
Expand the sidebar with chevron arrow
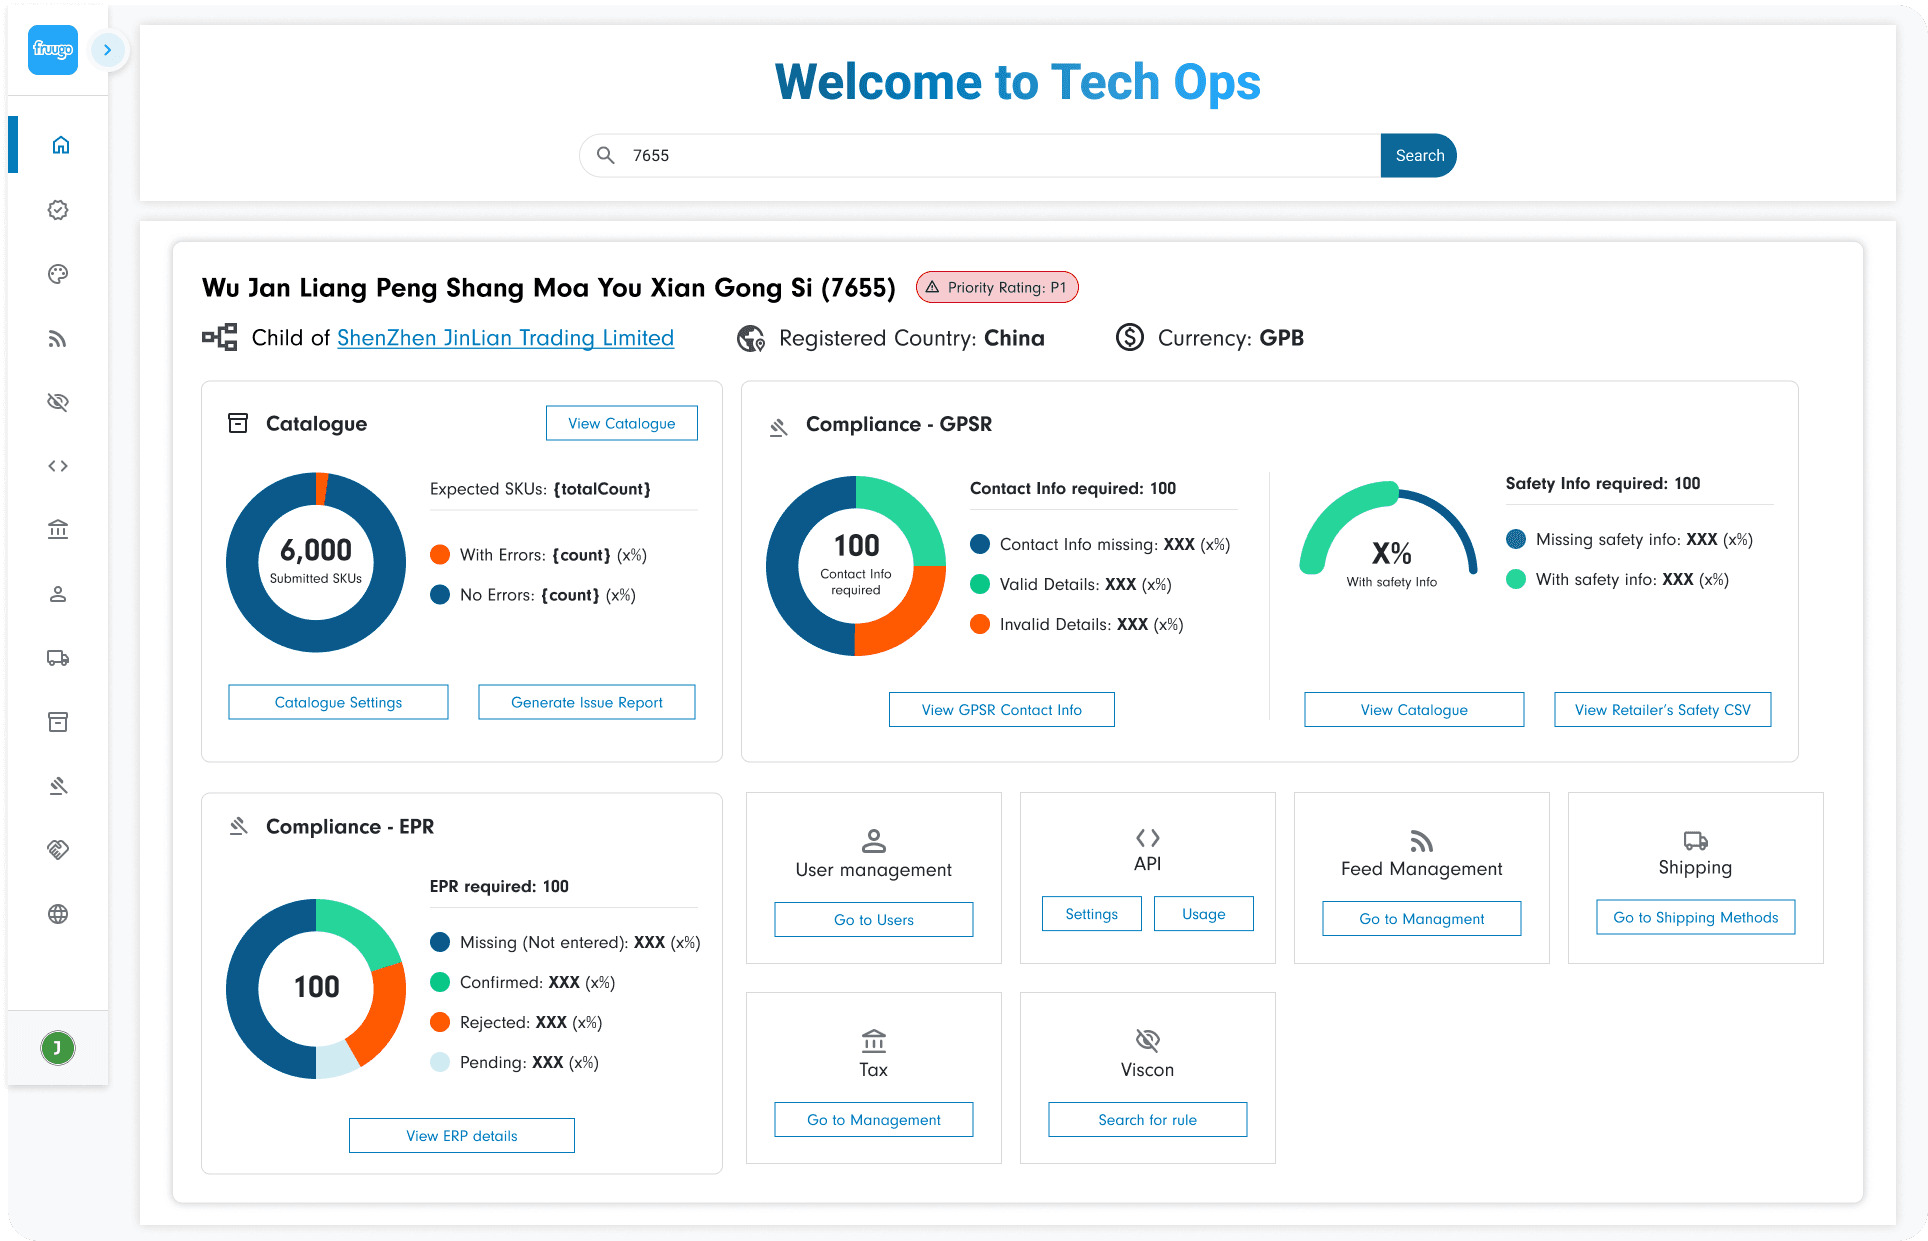107,50
